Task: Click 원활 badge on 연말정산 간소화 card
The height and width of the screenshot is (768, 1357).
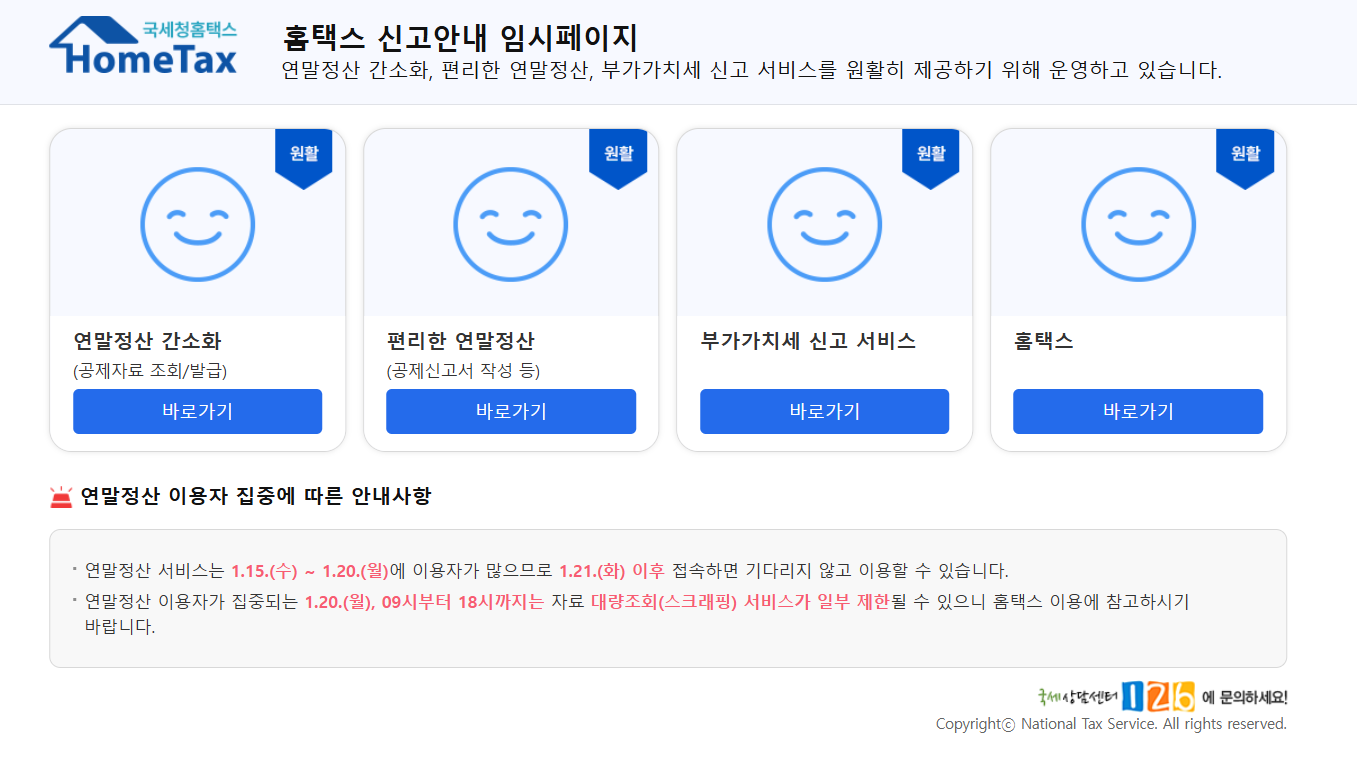Action: click(x=304, y=158)
